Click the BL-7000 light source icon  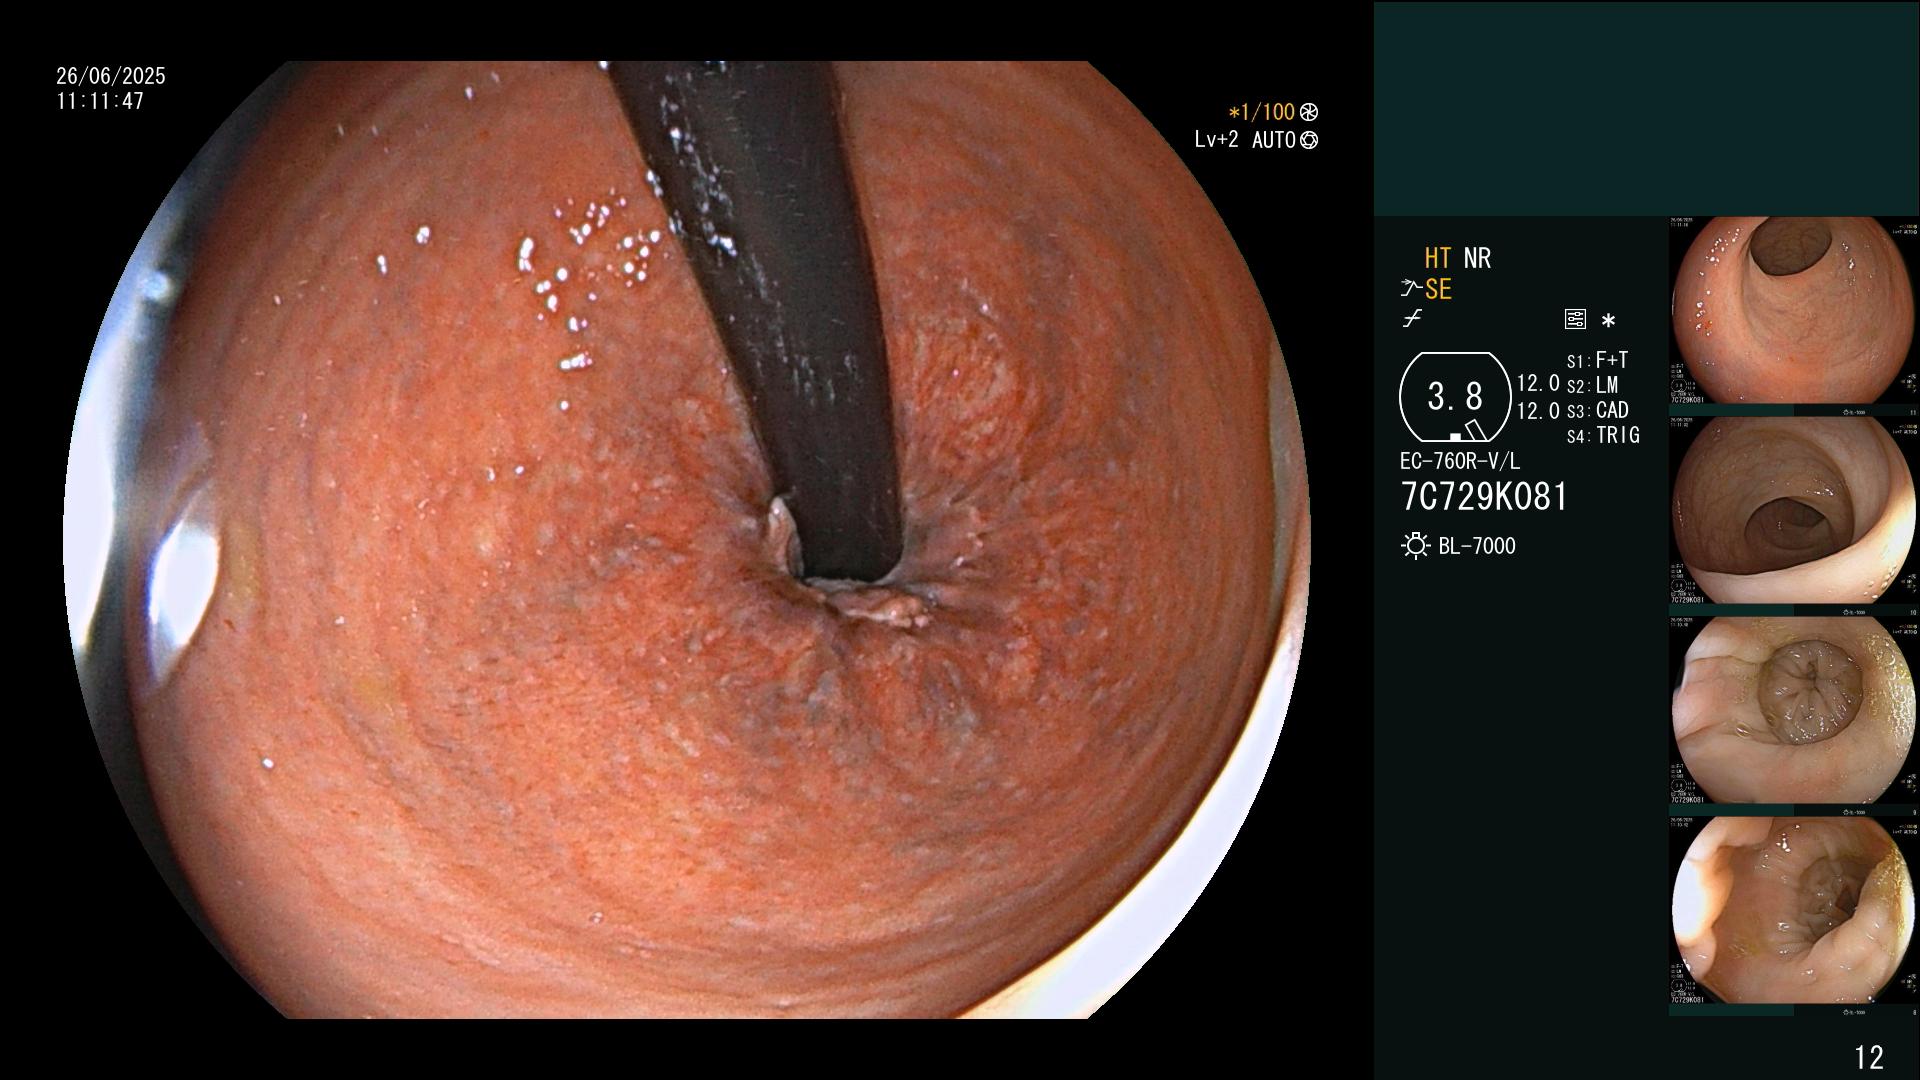[x=1416, y=546]
